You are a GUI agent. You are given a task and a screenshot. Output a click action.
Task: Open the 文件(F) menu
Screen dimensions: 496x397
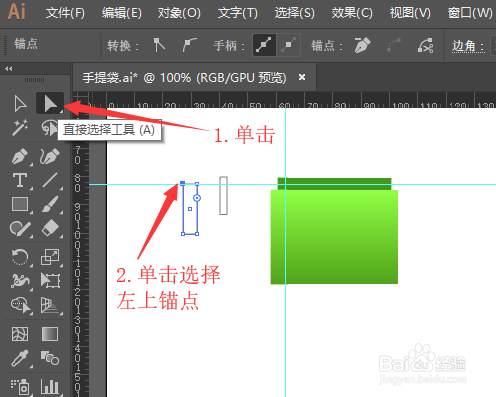coord(65,13)
